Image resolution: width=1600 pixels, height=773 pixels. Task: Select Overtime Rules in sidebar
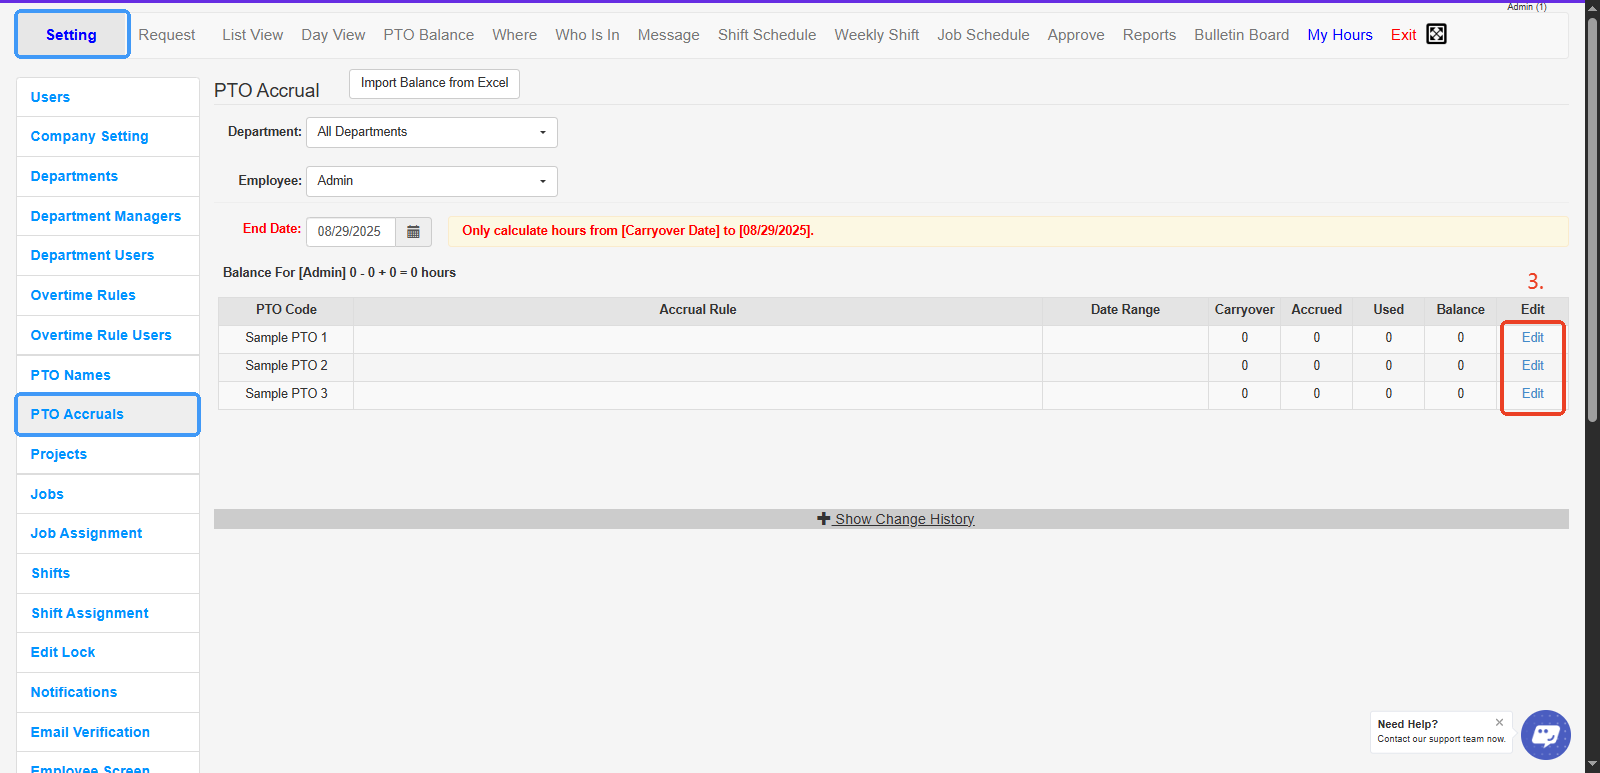[83, 295]
